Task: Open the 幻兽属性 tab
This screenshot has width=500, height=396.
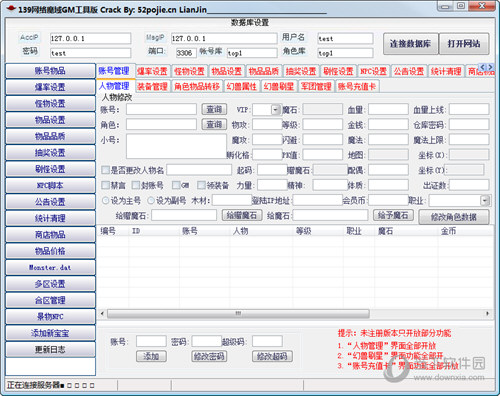Action: pyautogui.click(x=242, y=87)
